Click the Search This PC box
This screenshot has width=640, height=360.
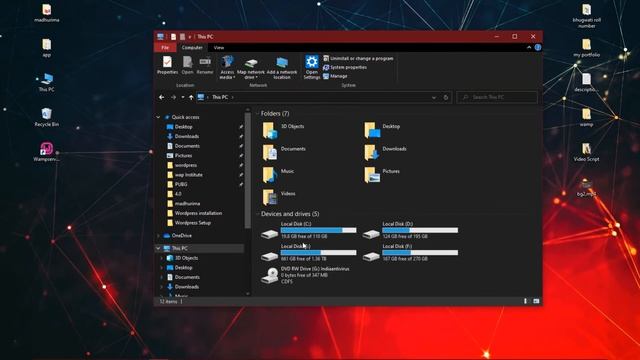(497, 97)
